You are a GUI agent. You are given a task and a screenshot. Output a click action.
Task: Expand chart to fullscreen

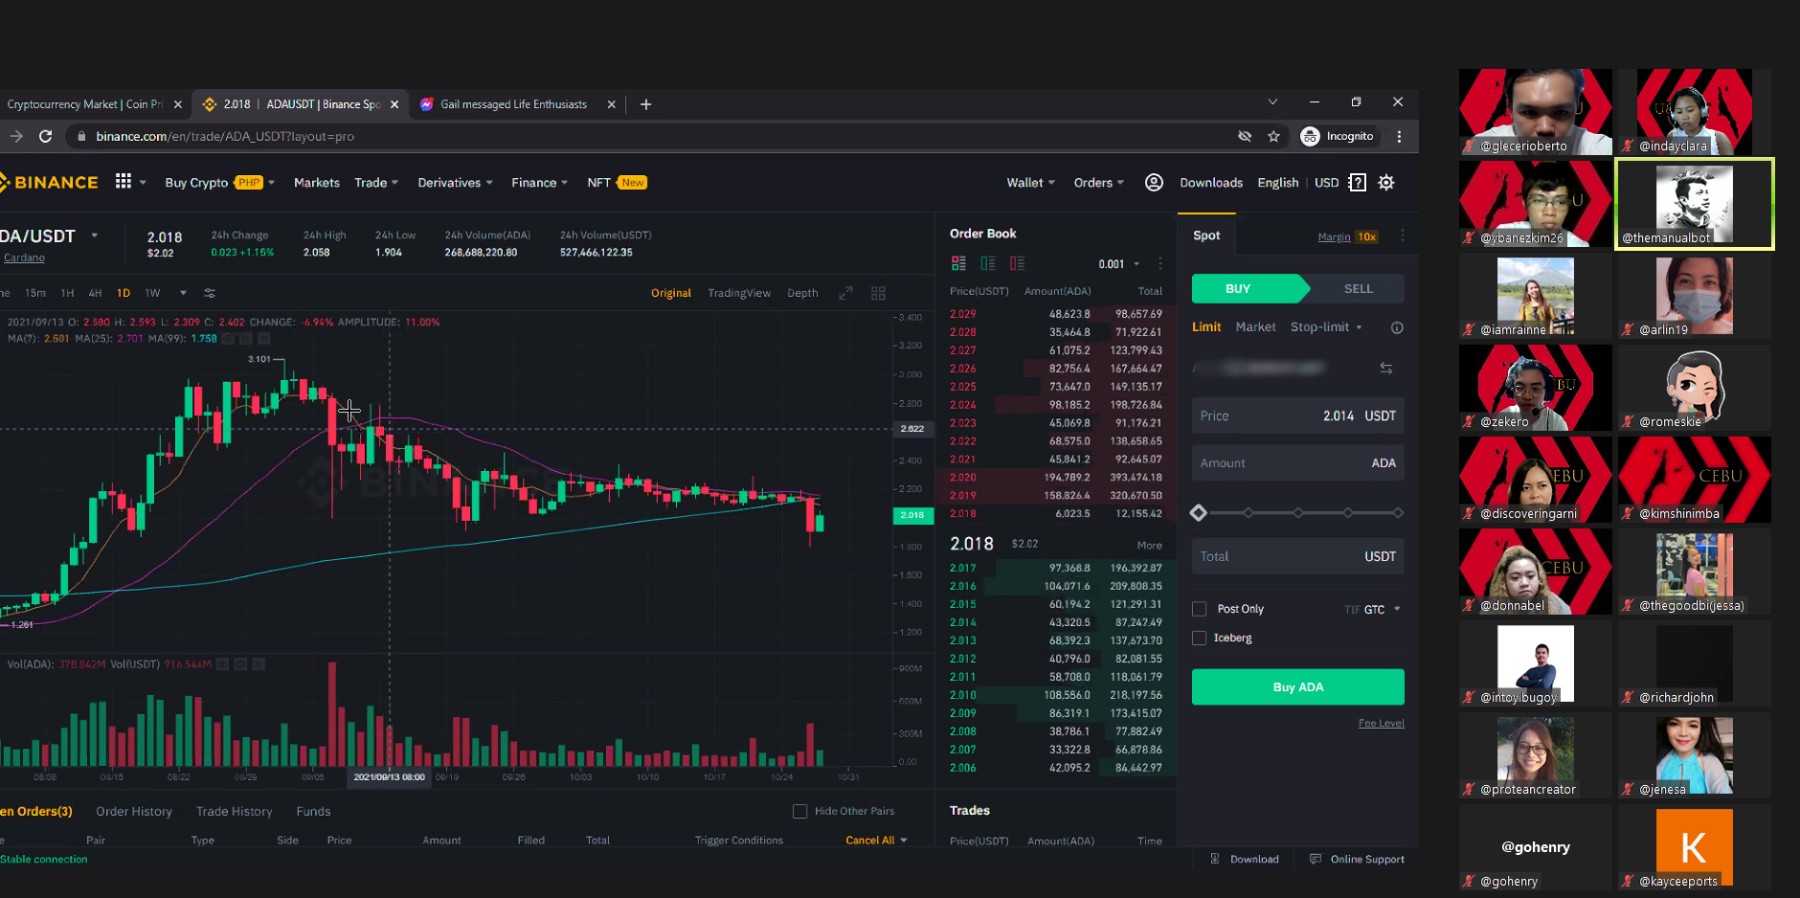[x=846, y=293]
